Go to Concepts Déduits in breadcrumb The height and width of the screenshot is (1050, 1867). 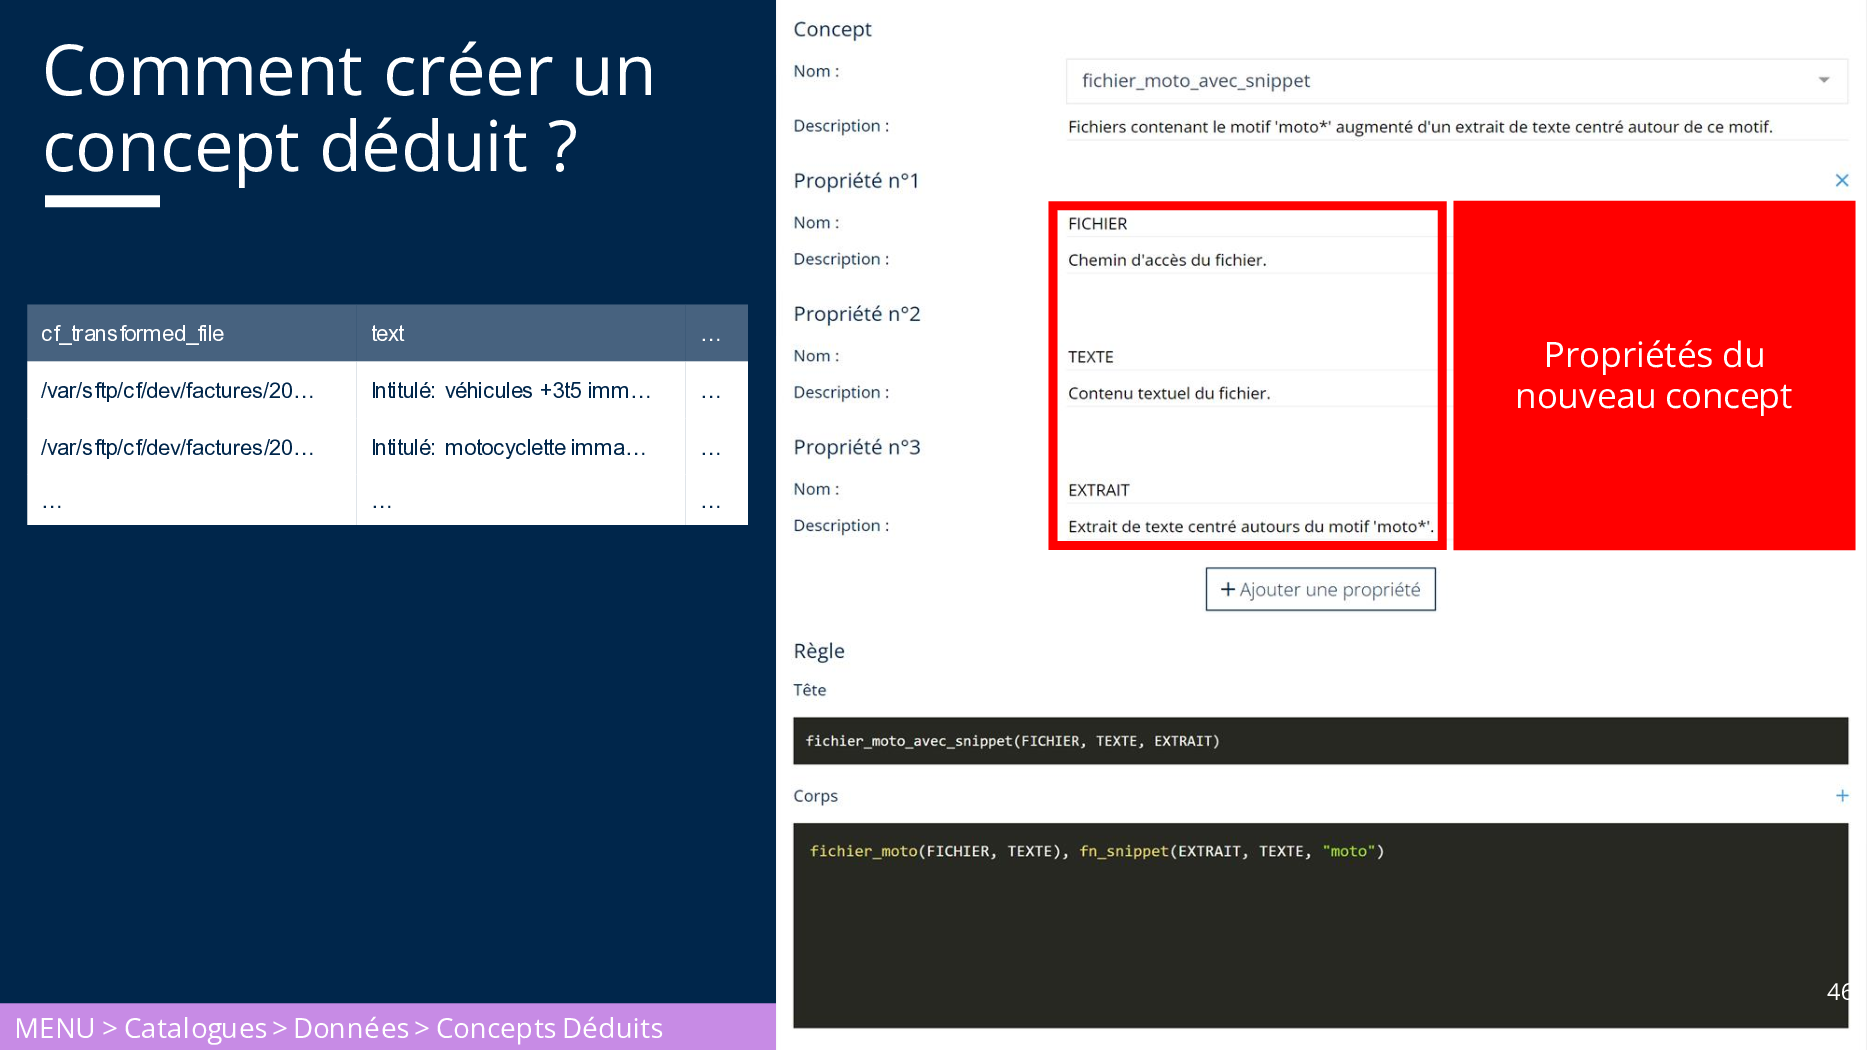[549, 1028]
